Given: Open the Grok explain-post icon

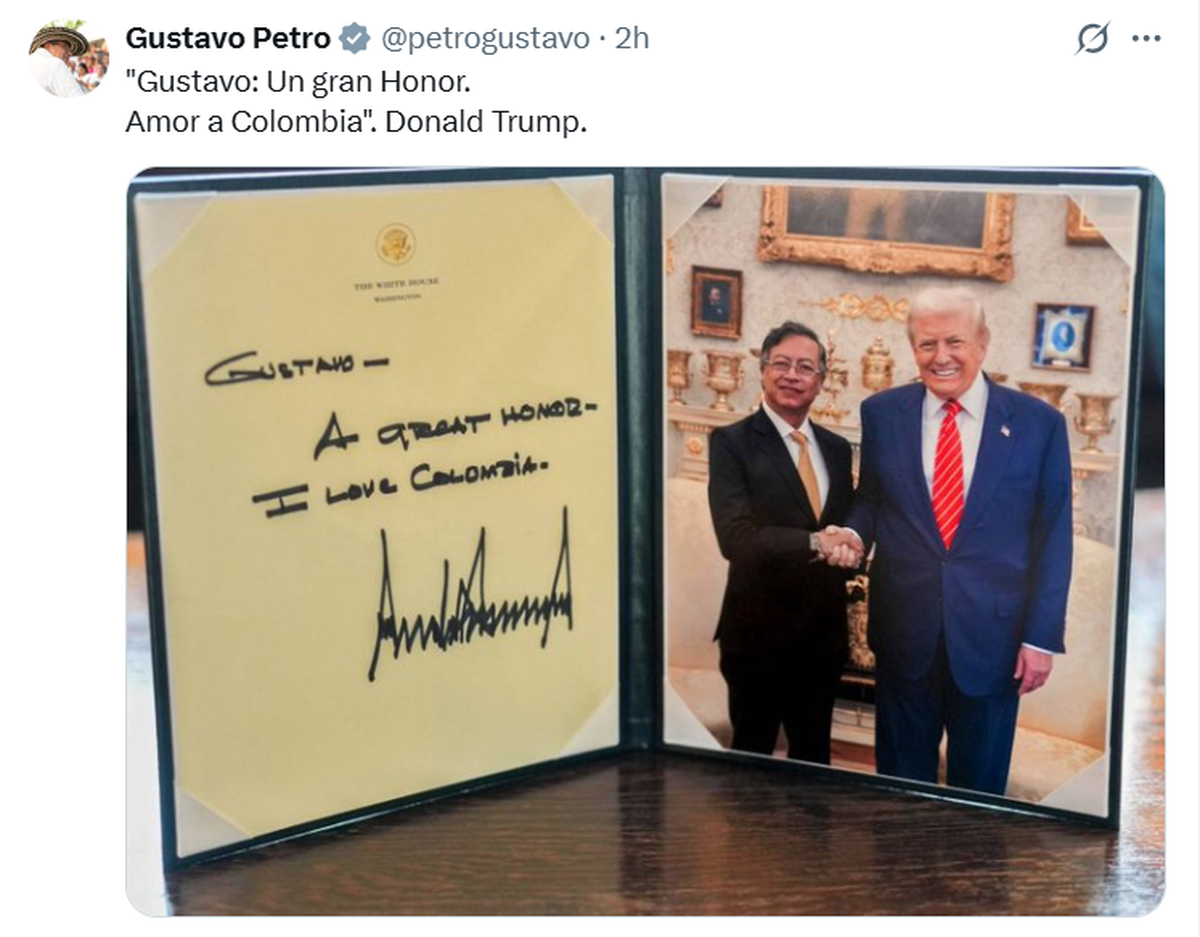Looking at the screenshot, I should 1093,39.
